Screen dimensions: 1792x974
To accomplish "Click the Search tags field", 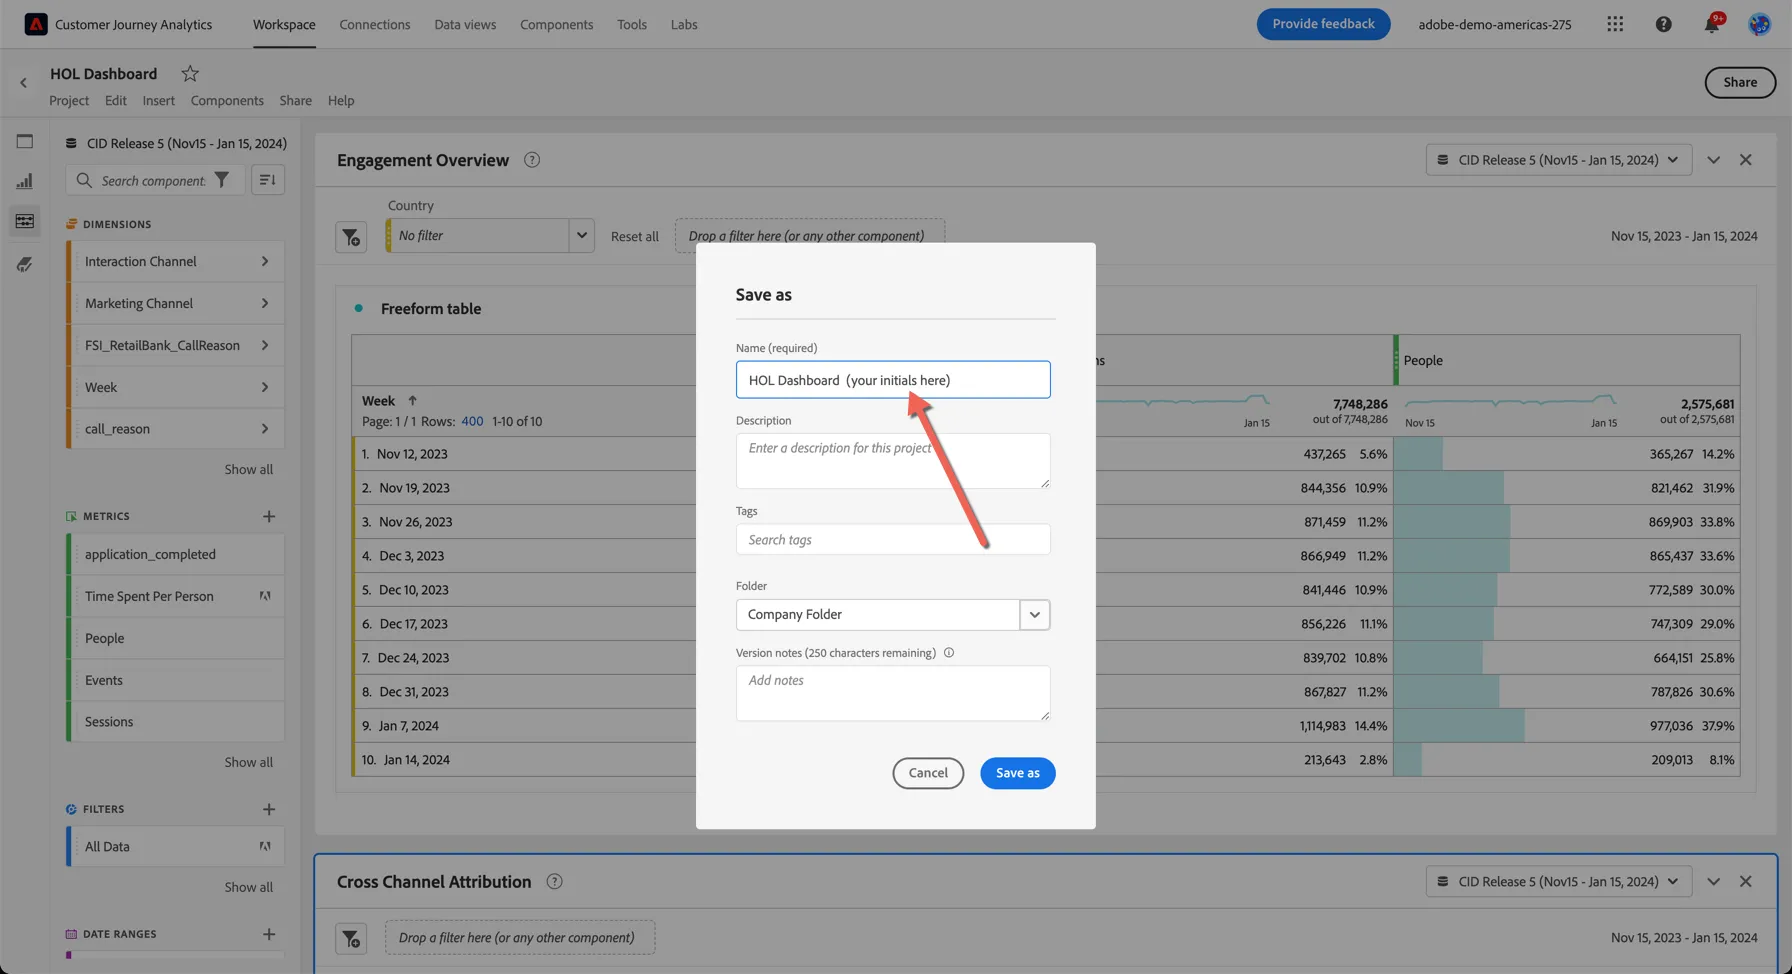I will pyautogui.click(x=893, y=540).
